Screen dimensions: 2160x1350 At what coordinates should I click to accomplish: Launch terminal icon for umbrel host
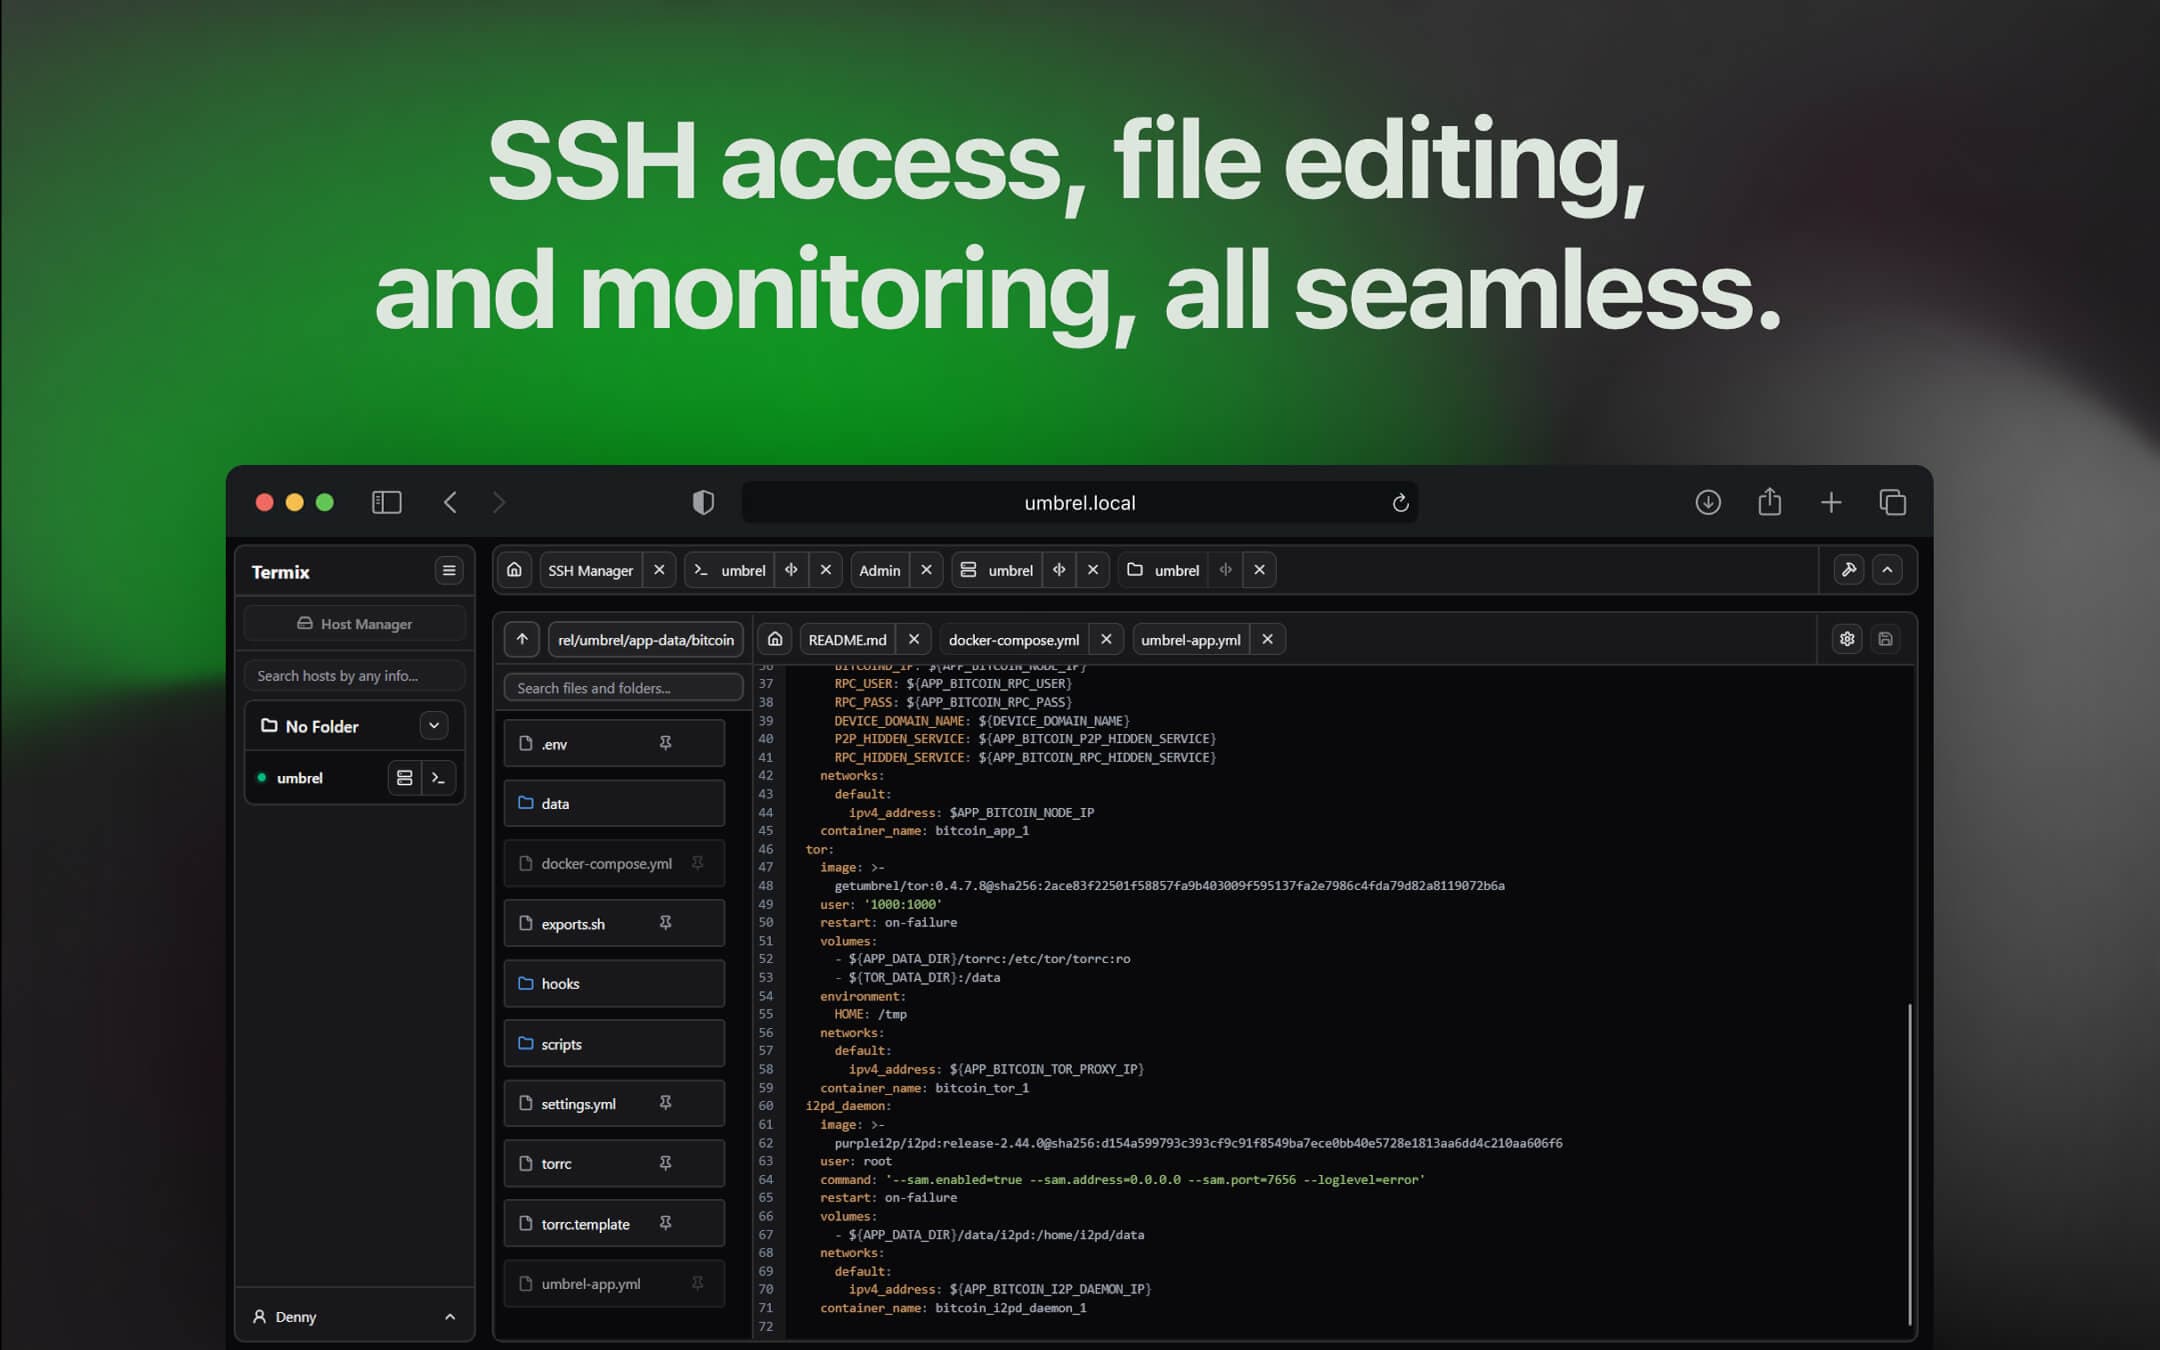coord(438,778)
